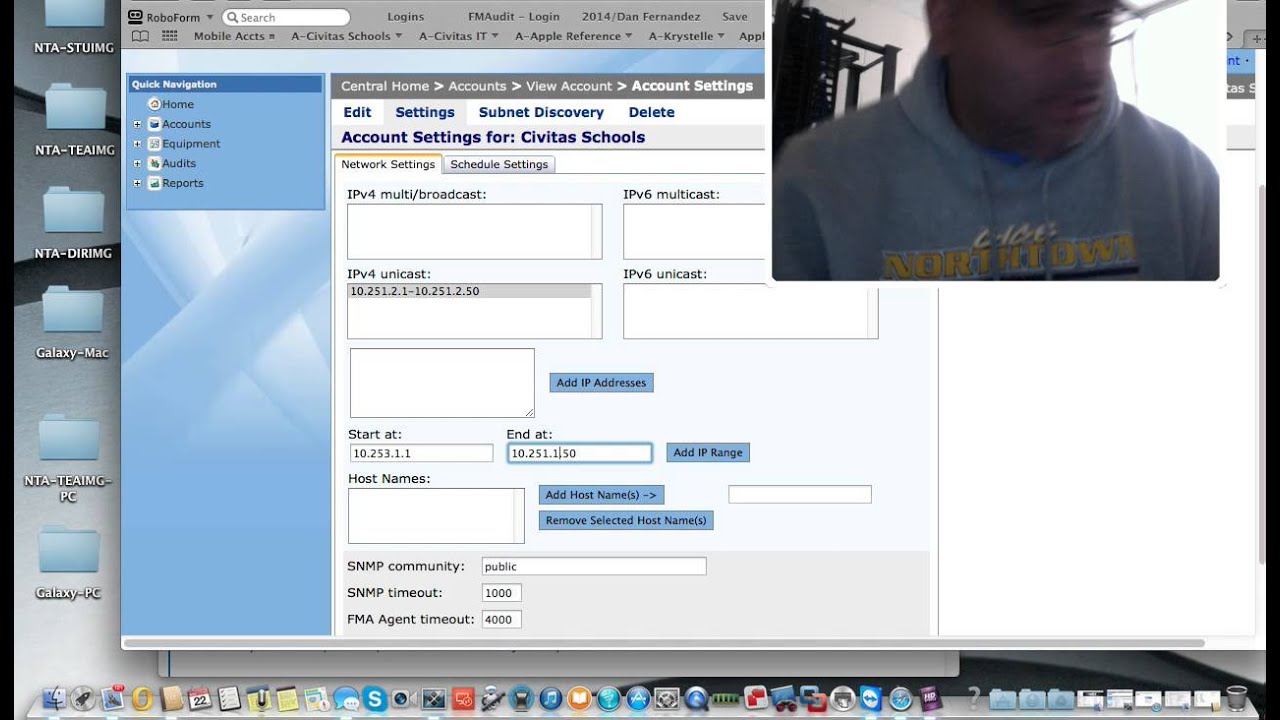Open the bookmarks book icon
Image resolution: width=1280 pixels, height=720 pixels.
click(x=140, y=36)
